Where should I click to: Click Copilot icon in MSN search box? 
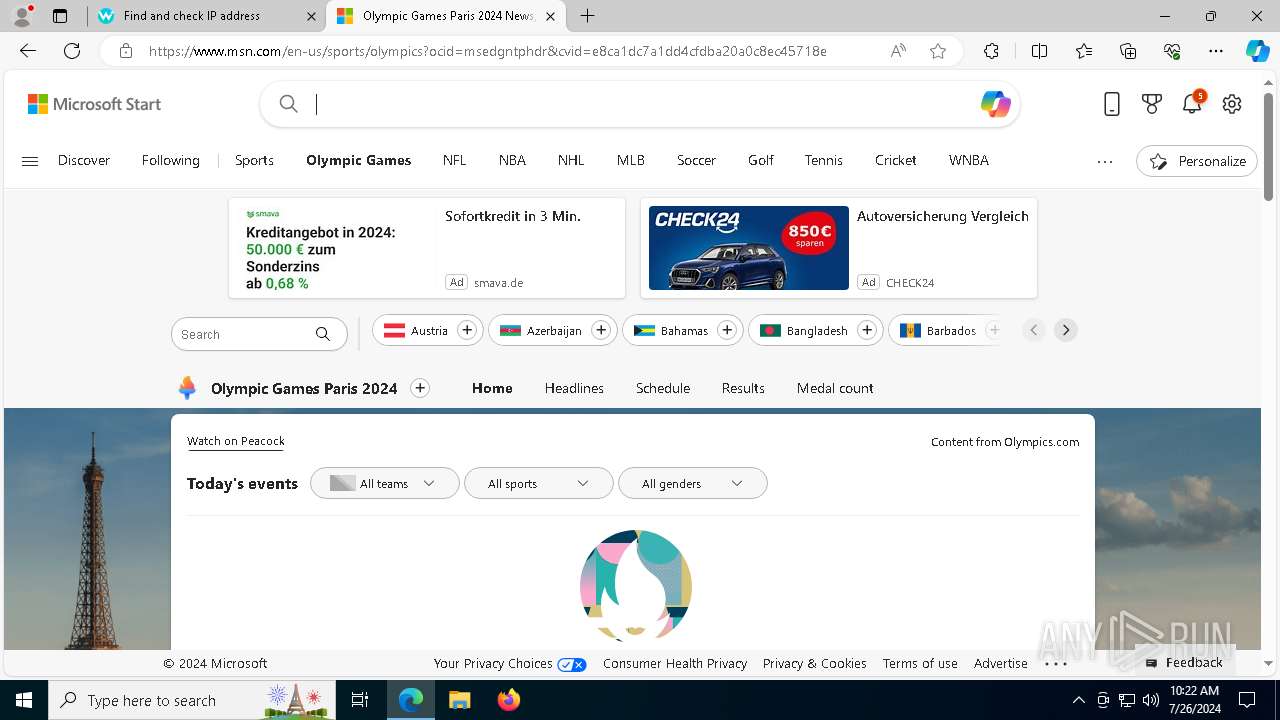[995, 104]
